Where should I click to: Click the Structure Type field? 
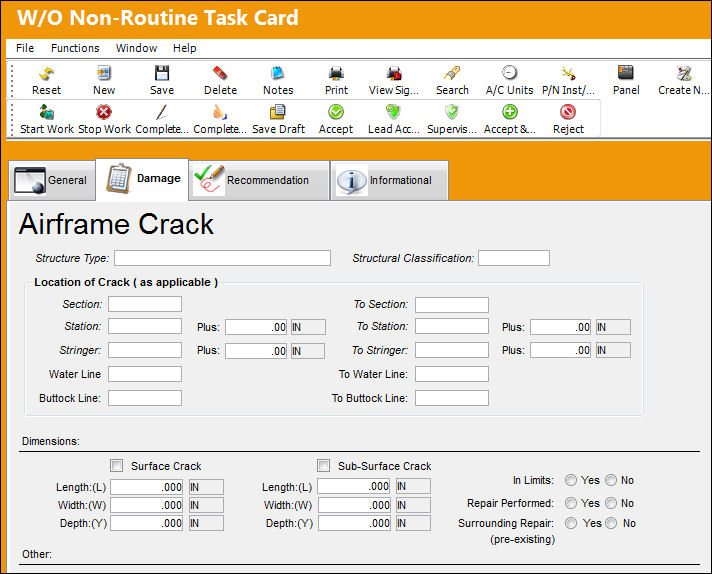(222, 258)
